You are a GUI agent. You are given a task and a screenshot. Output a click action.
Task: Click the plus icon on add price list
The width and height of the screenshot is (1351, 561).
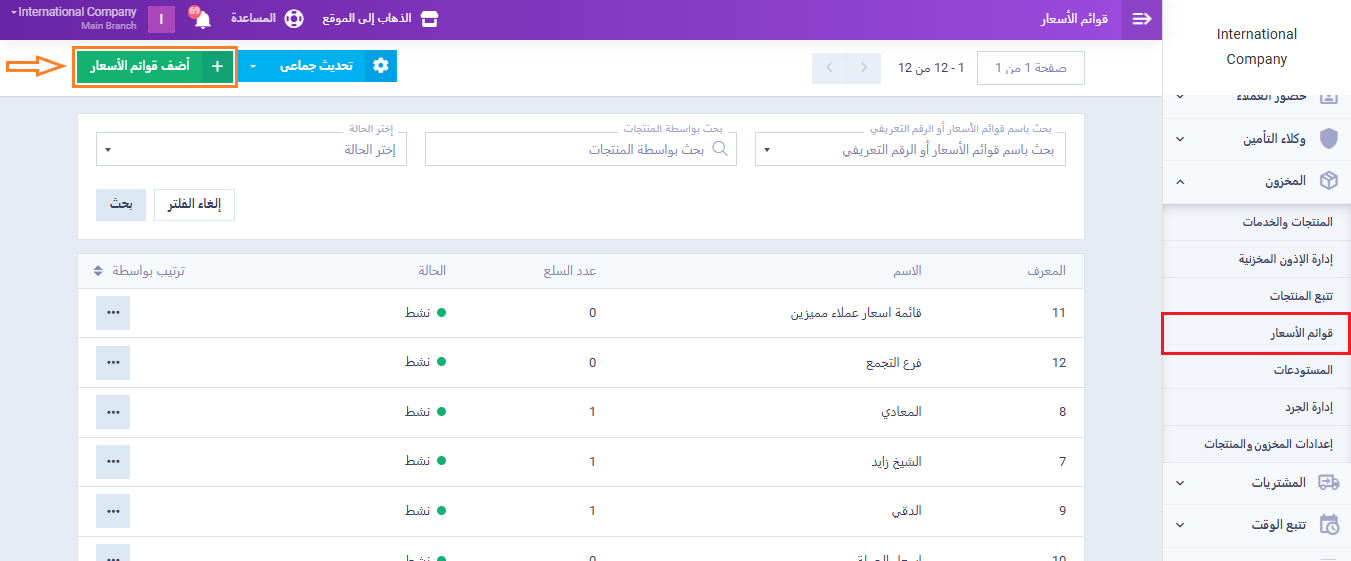coord(217,67)
